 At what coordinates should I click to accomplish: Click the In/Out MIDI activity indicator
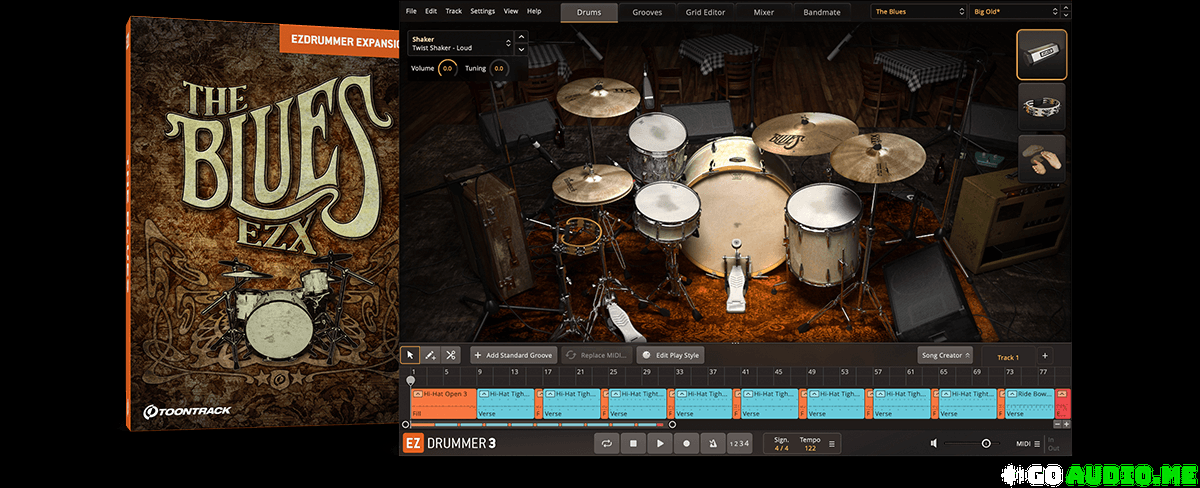click(1051, 444)
